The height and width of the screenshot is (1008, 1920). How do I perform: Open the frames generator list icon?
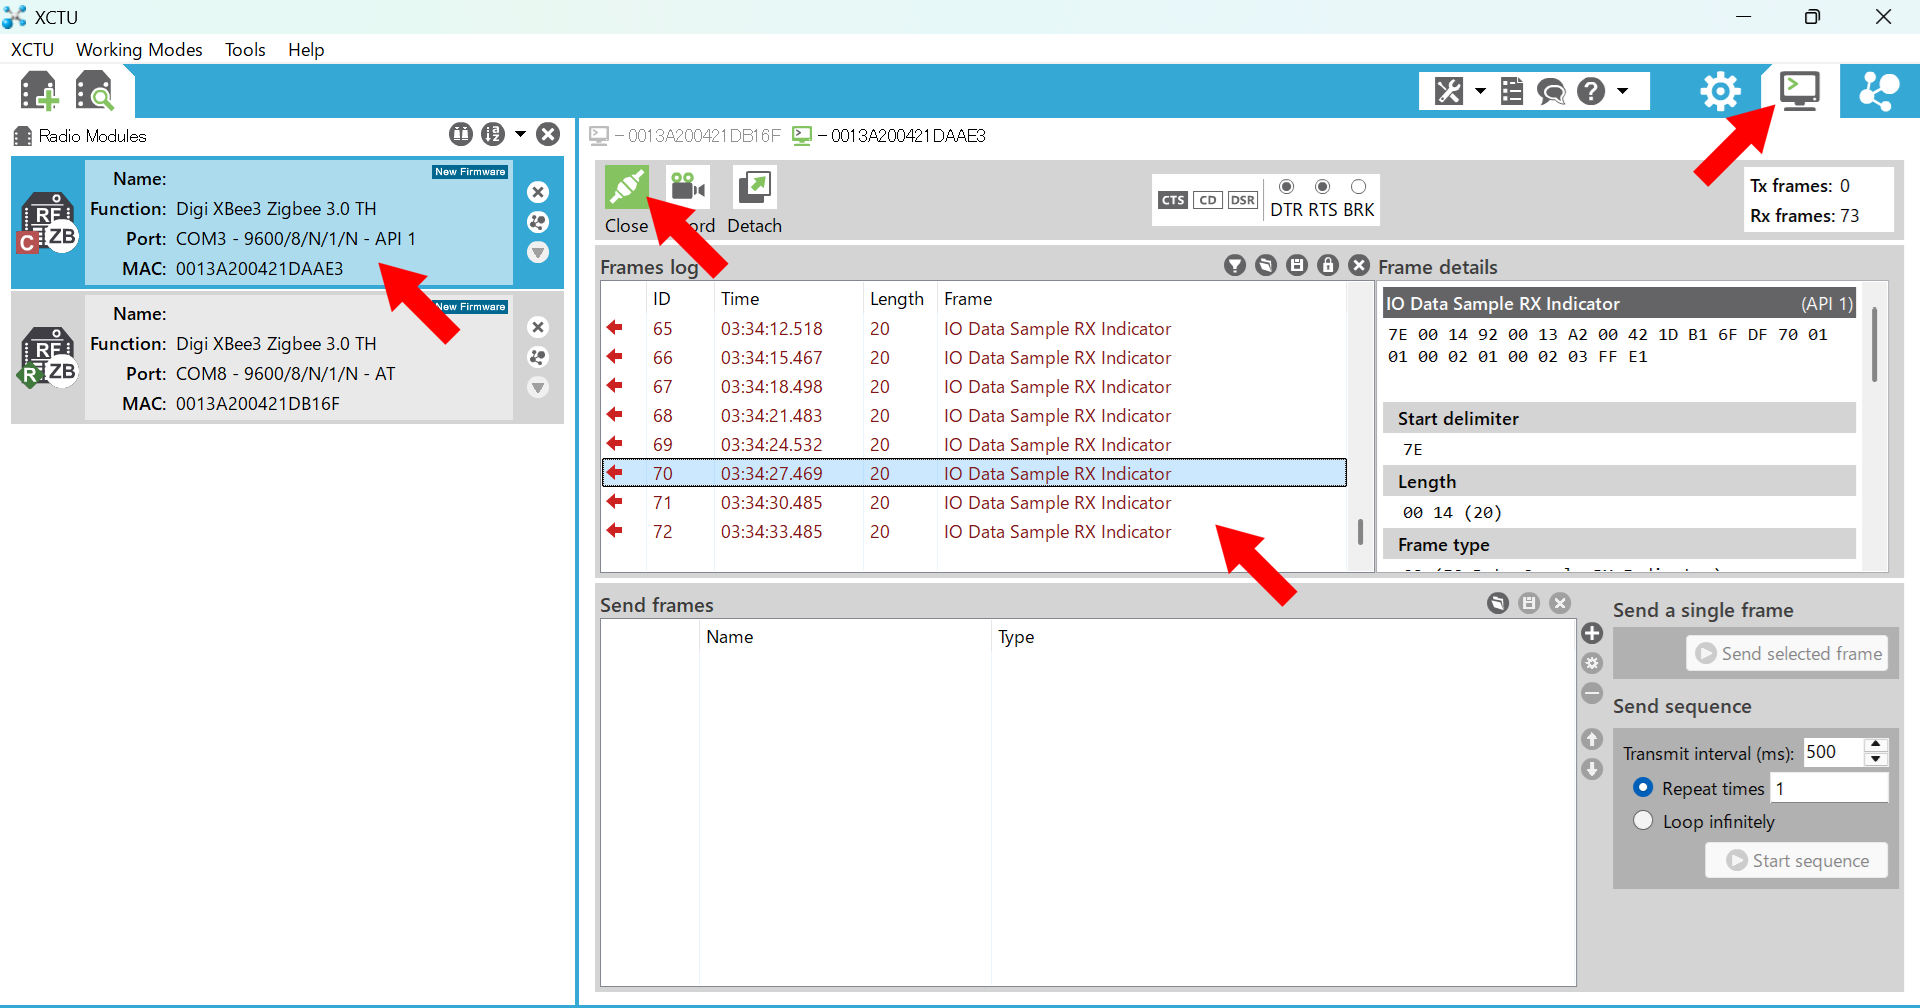click(x=1512, y=91)
